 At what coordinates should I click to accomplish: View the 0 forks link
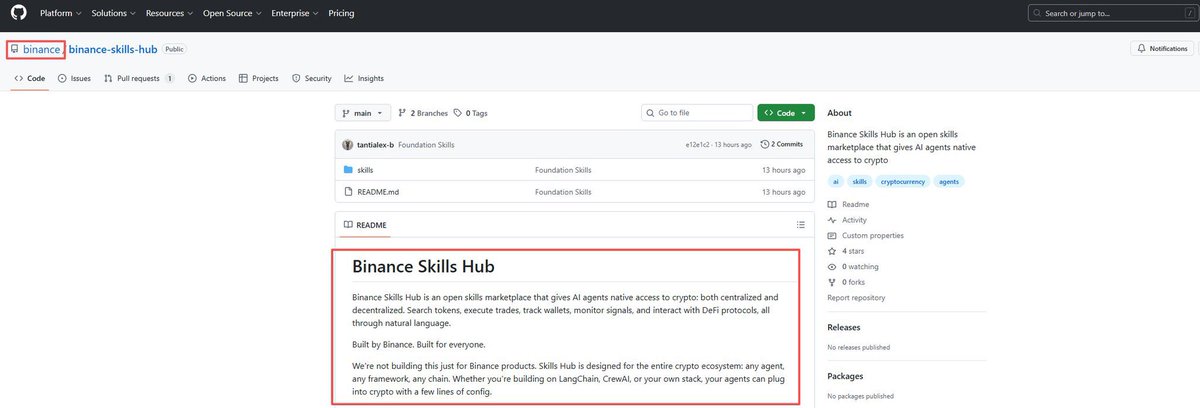[848, 283]
